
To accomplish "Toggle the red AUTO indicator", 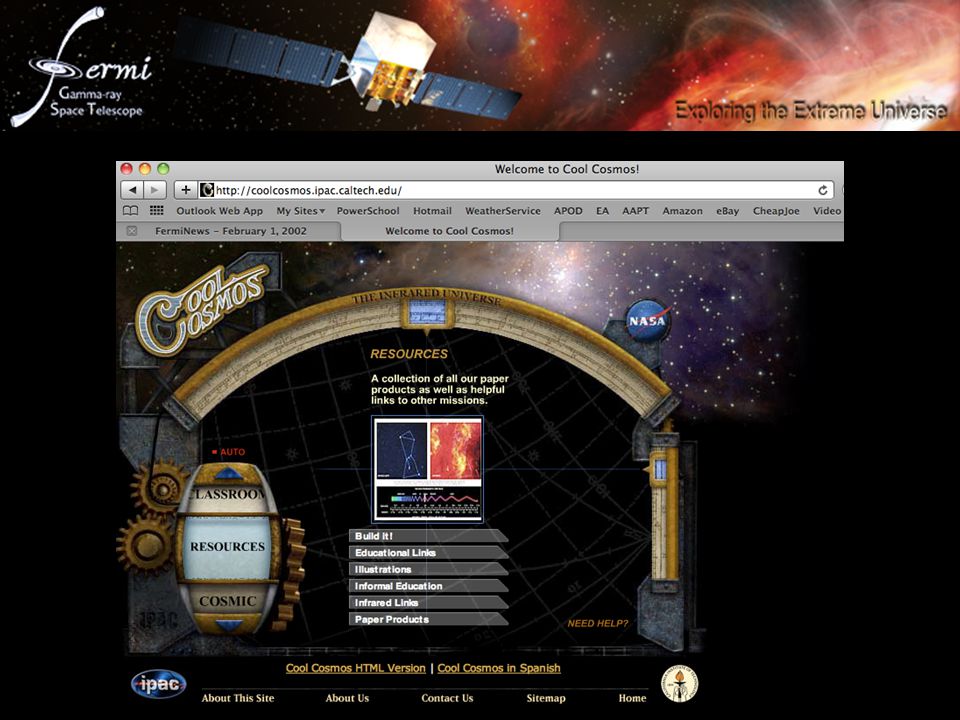I will pos(228,452).
